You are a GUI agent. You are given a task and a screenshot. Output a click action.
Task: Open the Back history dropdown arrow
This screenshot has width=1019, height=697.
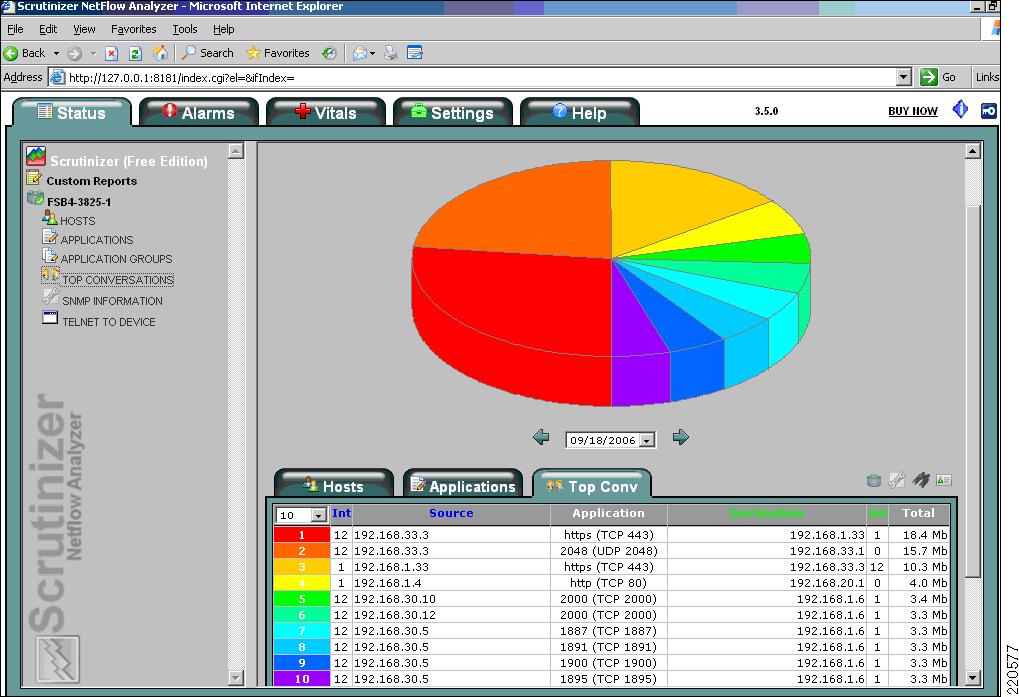(x=57, y=53)
